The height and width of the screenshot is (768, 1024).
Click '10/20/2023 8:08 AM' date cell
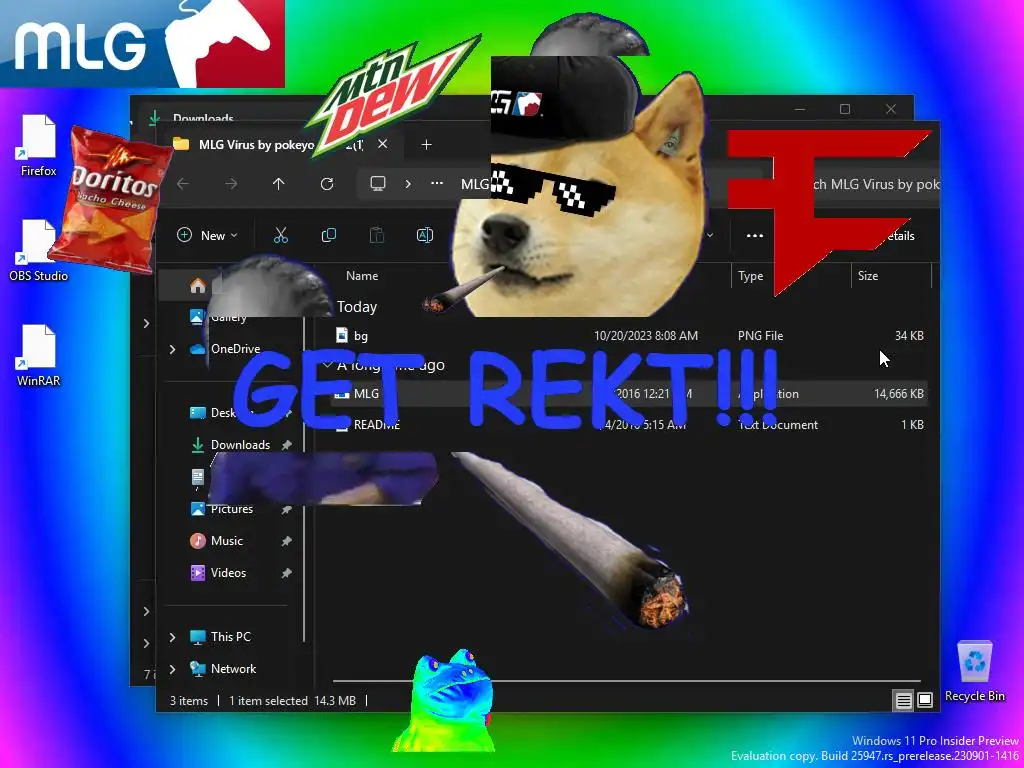[x=646, y=336]
